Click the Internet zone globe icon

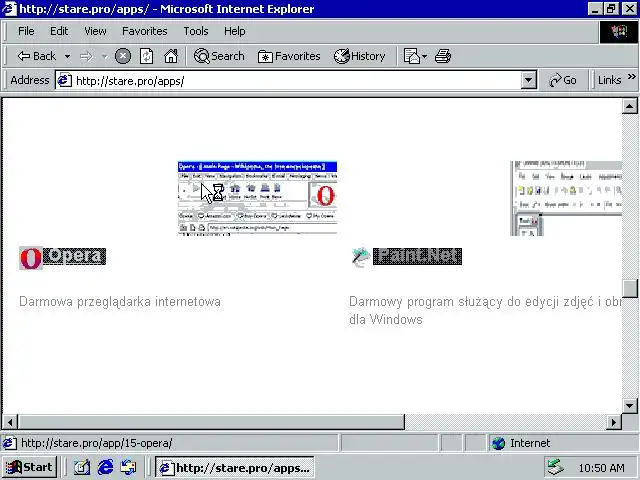pyautogui.click(x=498, y=443)
